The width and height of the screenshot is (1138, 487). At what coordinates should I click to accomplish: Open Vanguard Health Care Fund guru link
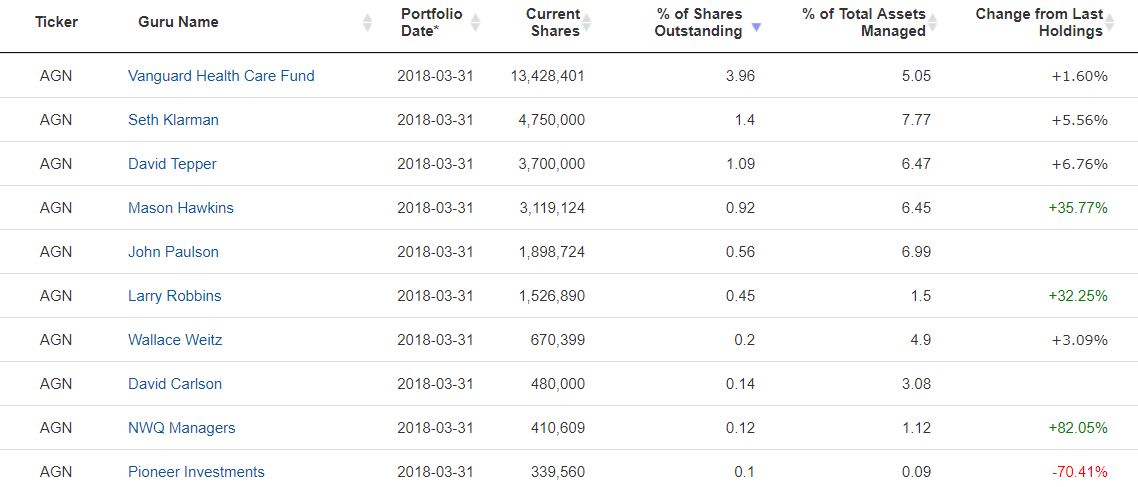[221, 75]
